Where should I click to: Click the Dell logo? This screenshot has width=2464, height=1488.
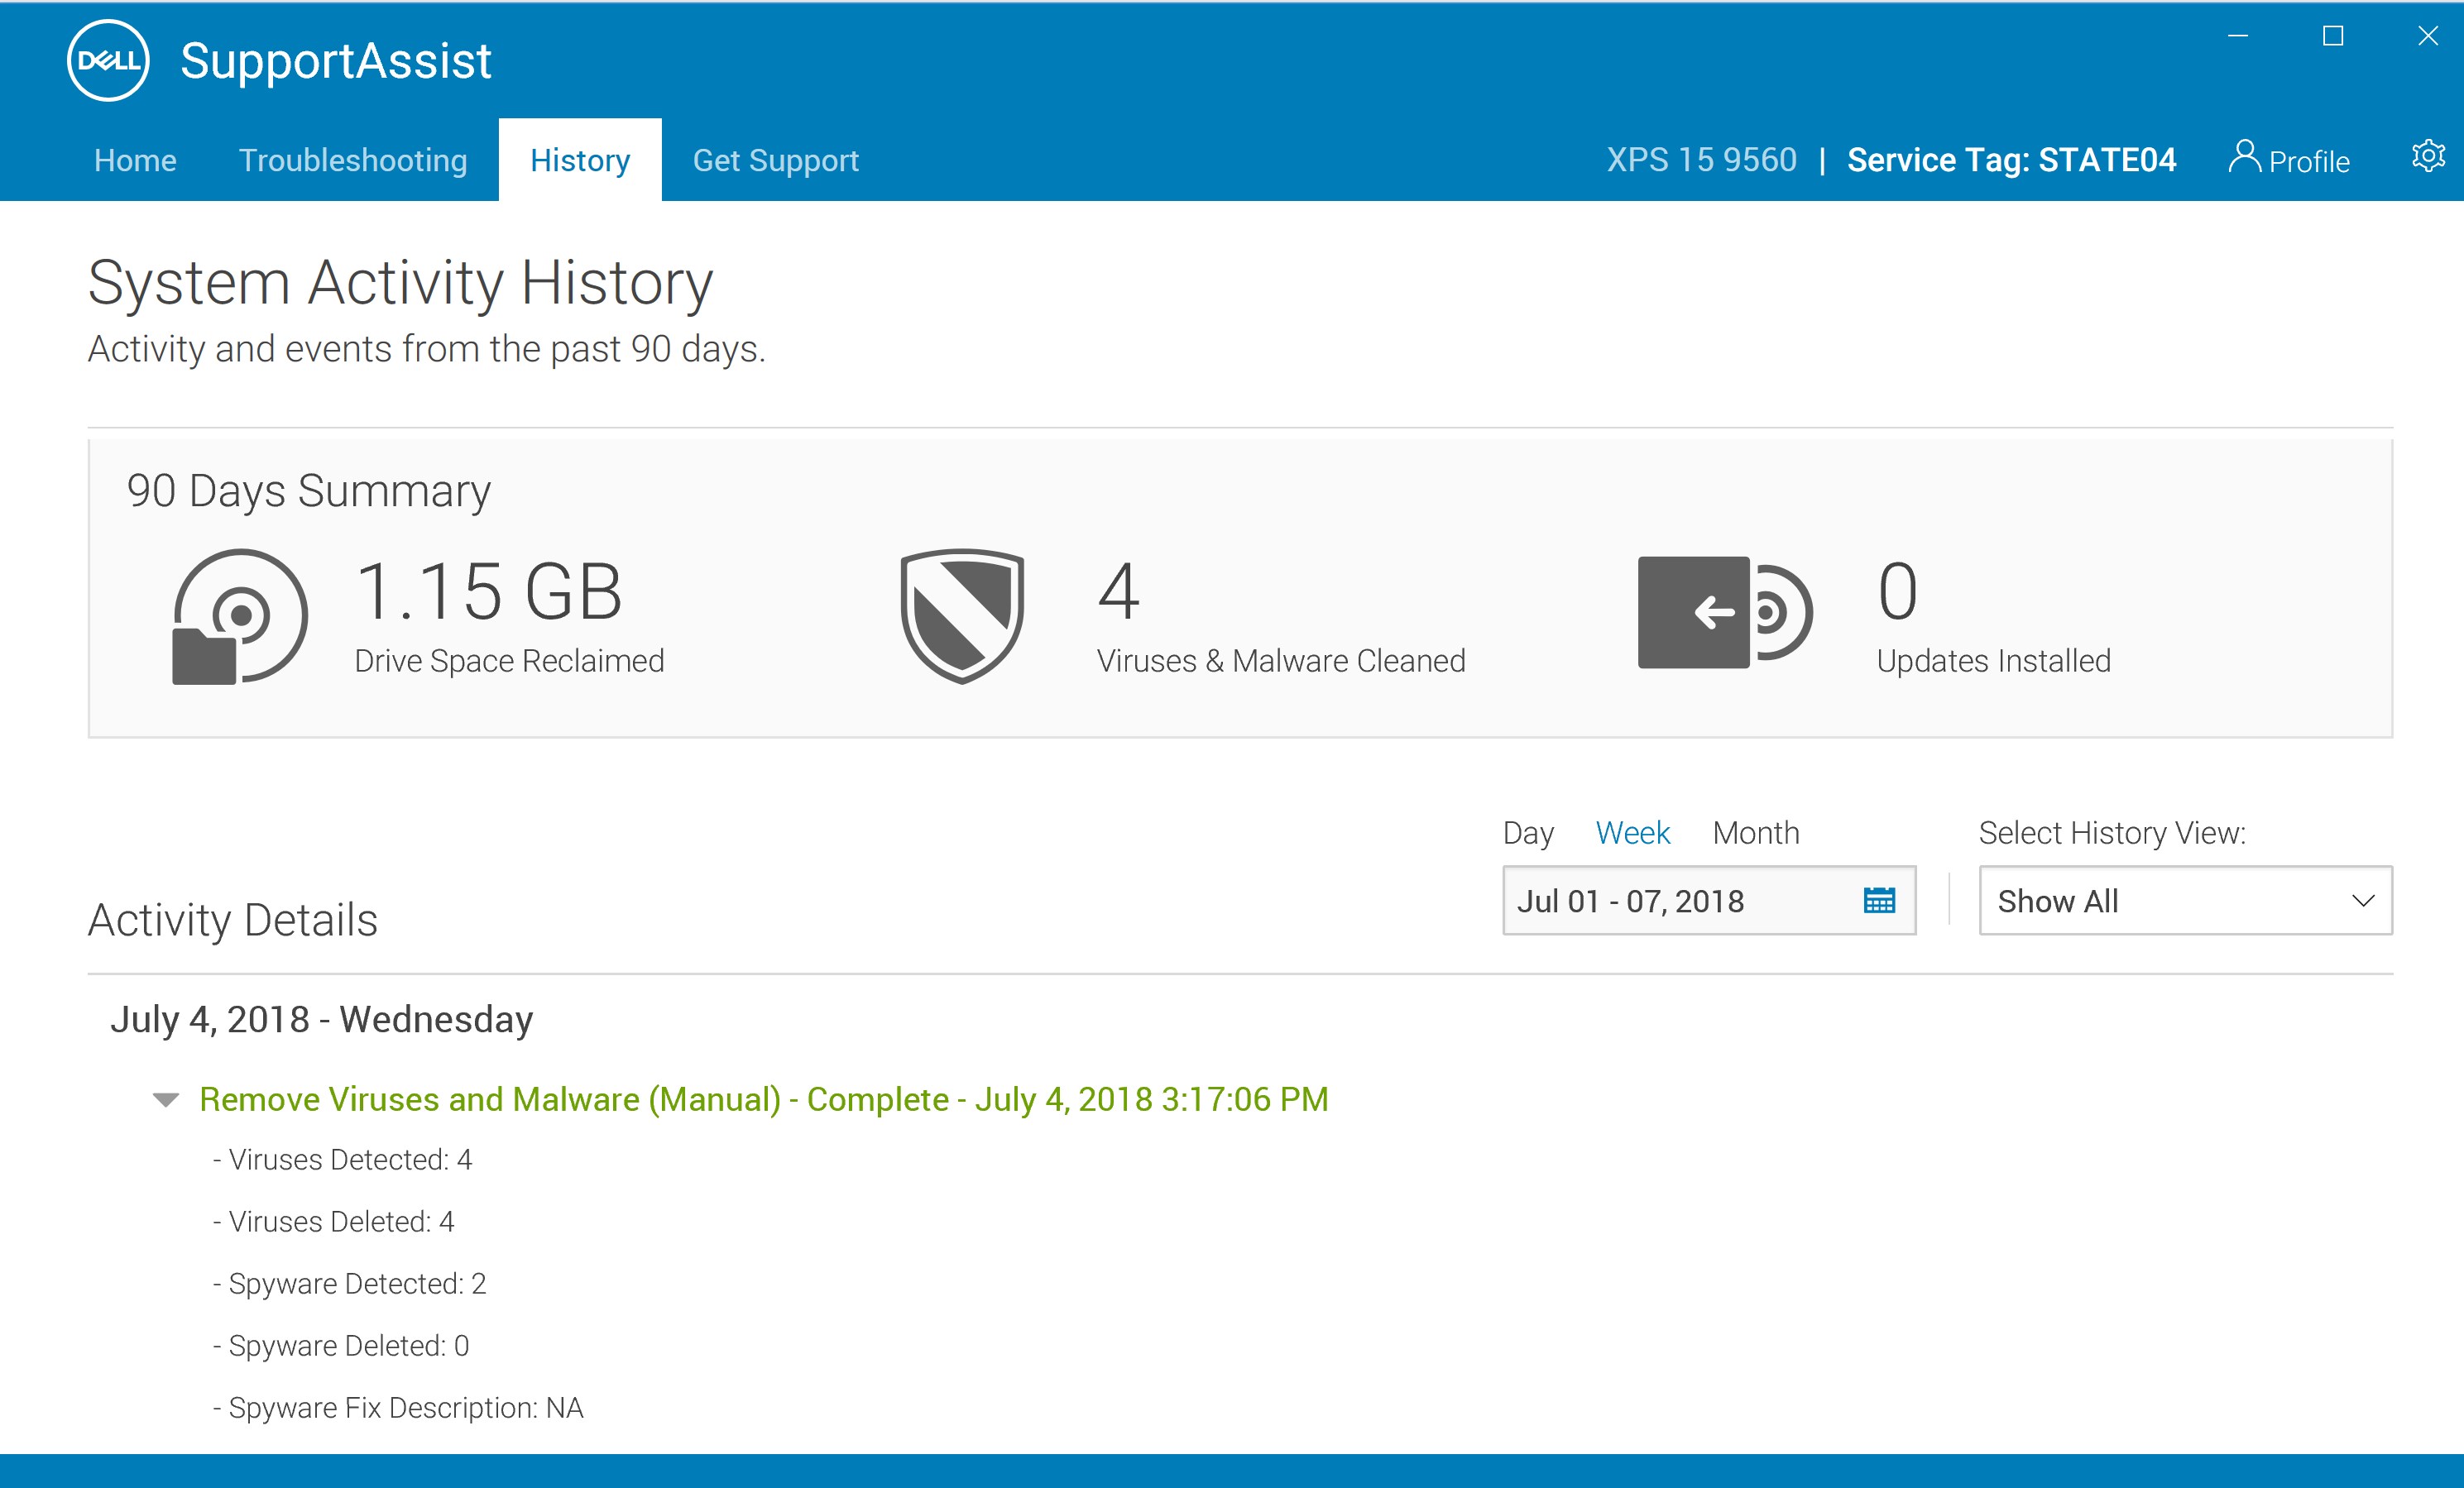pyautogui.click(x=107, y=59)
